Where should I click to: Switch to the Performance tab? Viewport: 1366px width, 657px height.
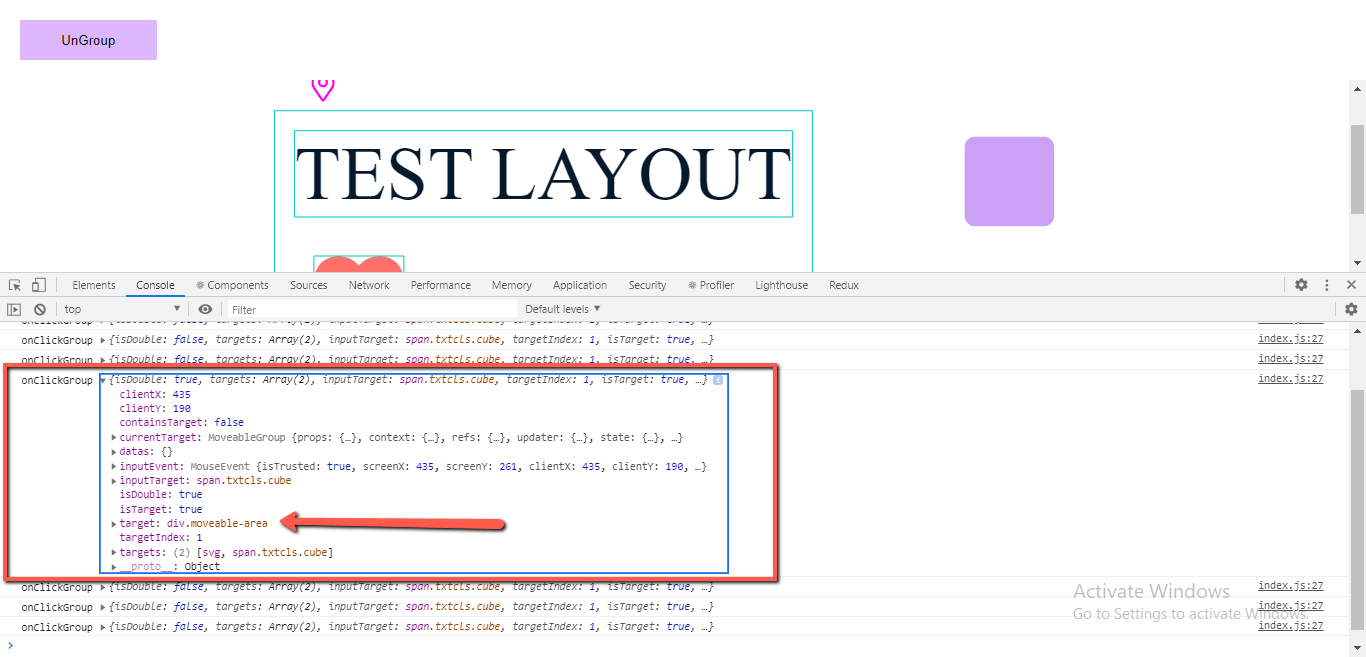tap(440, 285)
